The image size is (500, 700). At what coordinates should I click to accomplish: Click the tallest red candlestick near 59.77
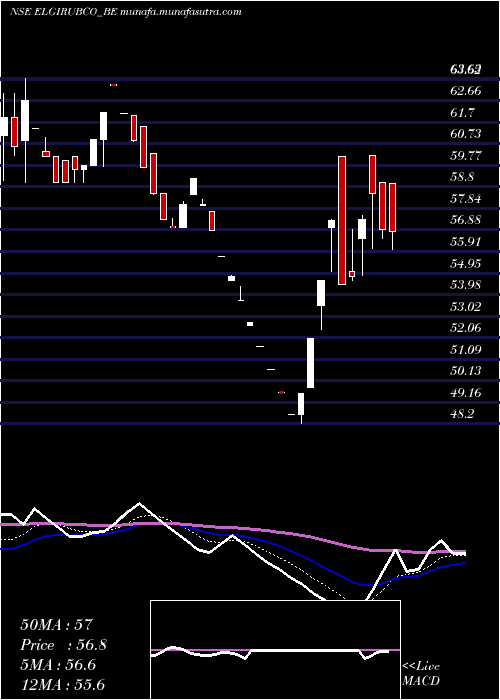point(342,220)
